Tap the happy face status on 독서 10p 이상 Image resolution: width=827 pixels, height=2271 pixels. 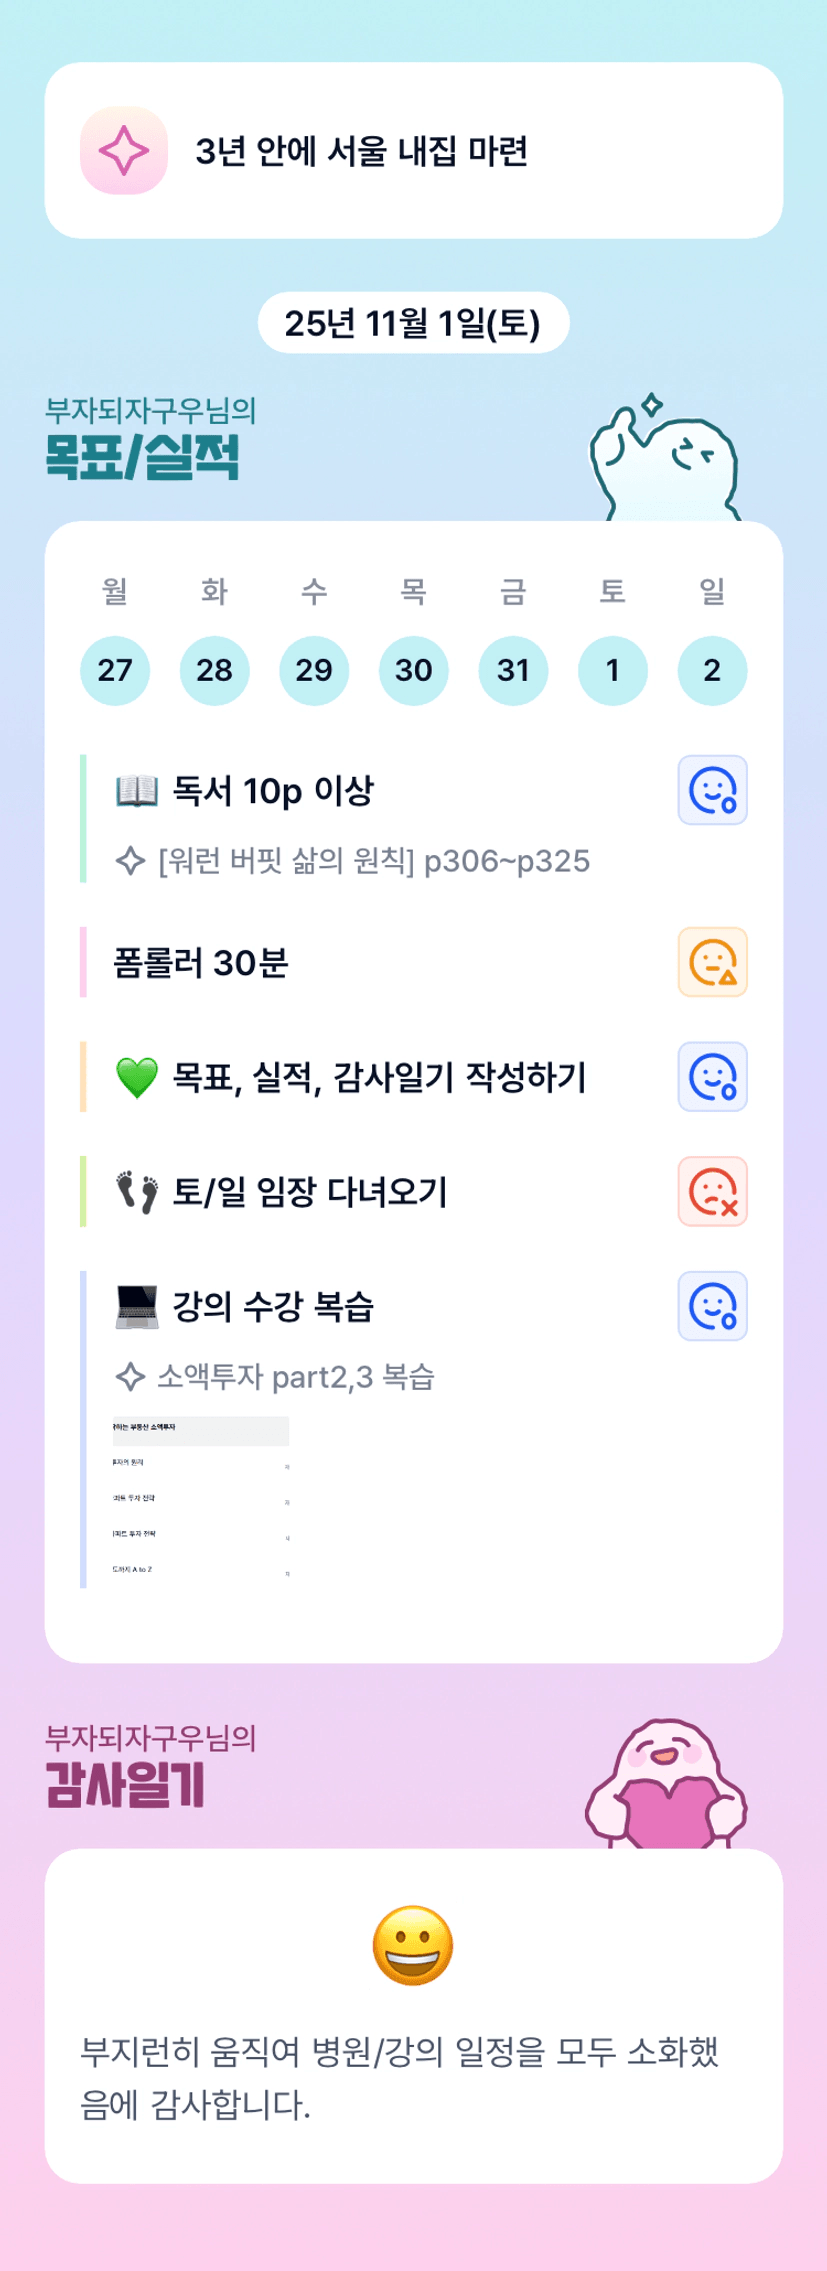pos(712,790)
